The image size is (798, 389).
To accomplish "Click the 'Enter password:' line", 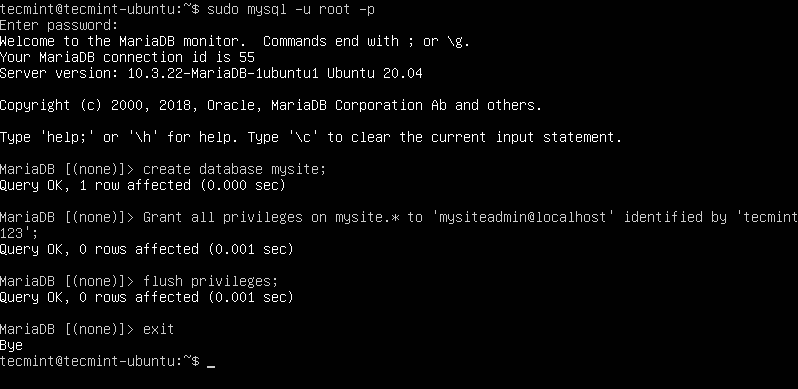I will 59,25.
